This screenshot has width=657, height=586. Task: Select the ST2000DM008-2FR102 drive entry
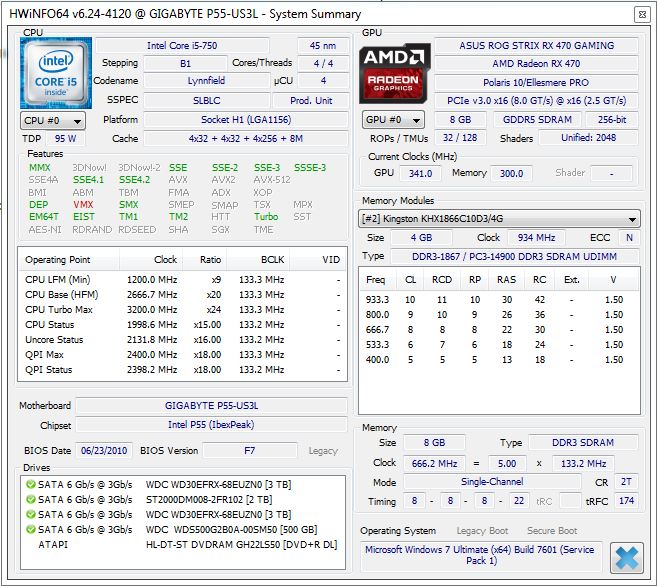click(x=183, y=499)
